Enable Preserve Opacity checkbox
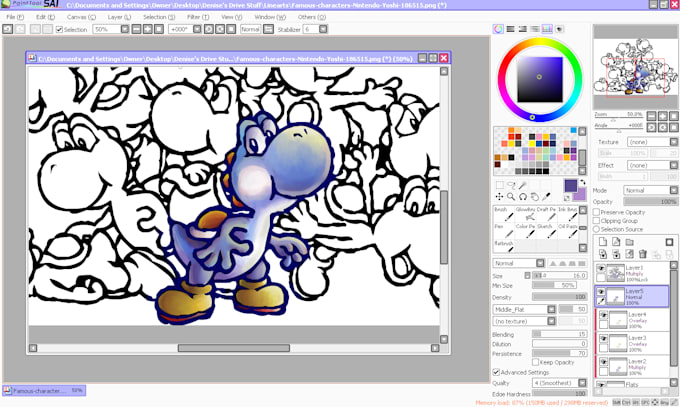This screenshot has width=680, height=407. [597, 212]
